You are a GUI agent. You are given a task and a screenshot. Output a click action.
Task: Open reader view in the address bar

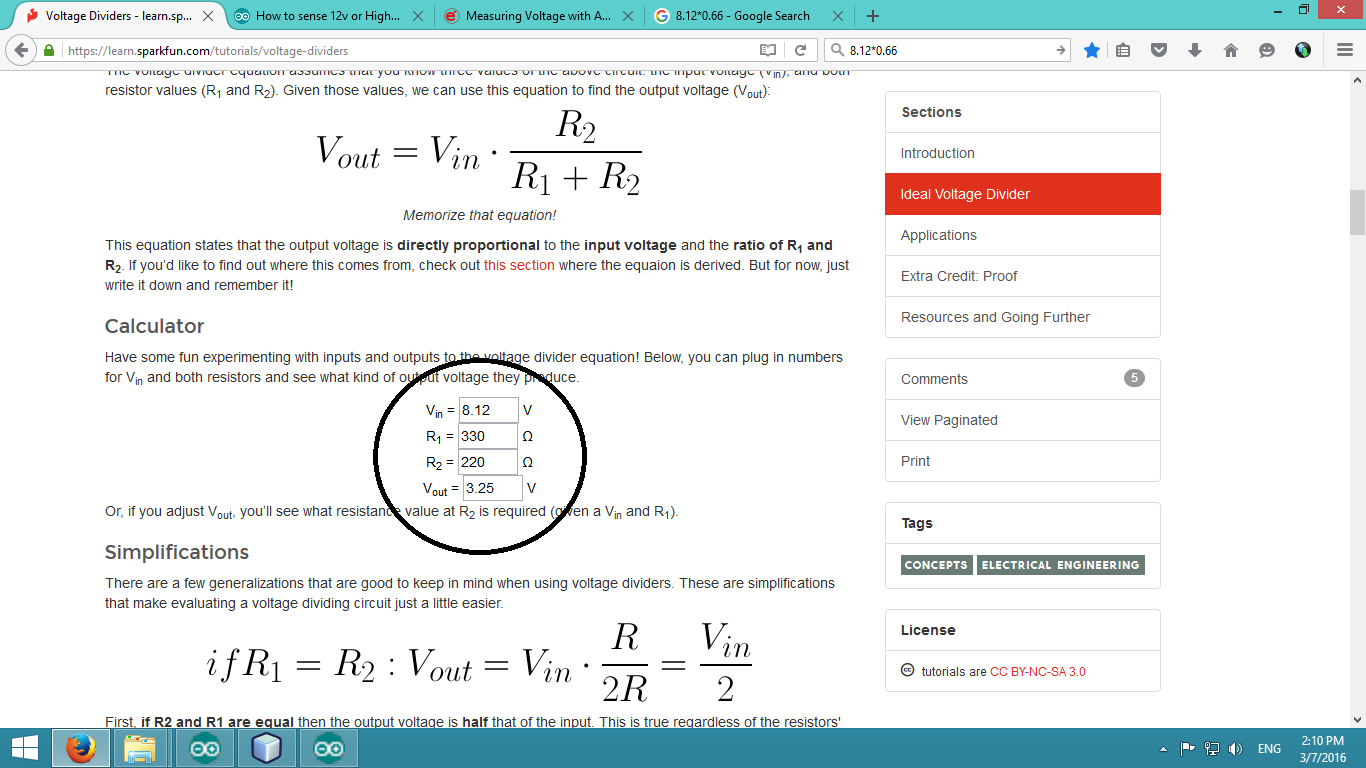click(768, 50)
